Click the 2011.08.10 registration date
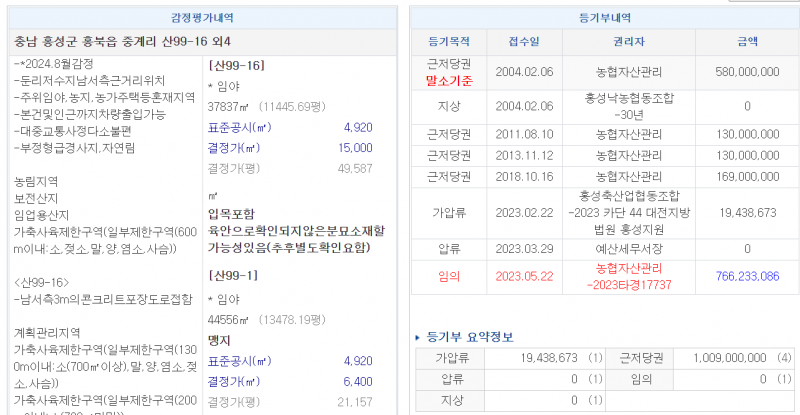Screen dimensions: 800x415 [x=523, y=132]
